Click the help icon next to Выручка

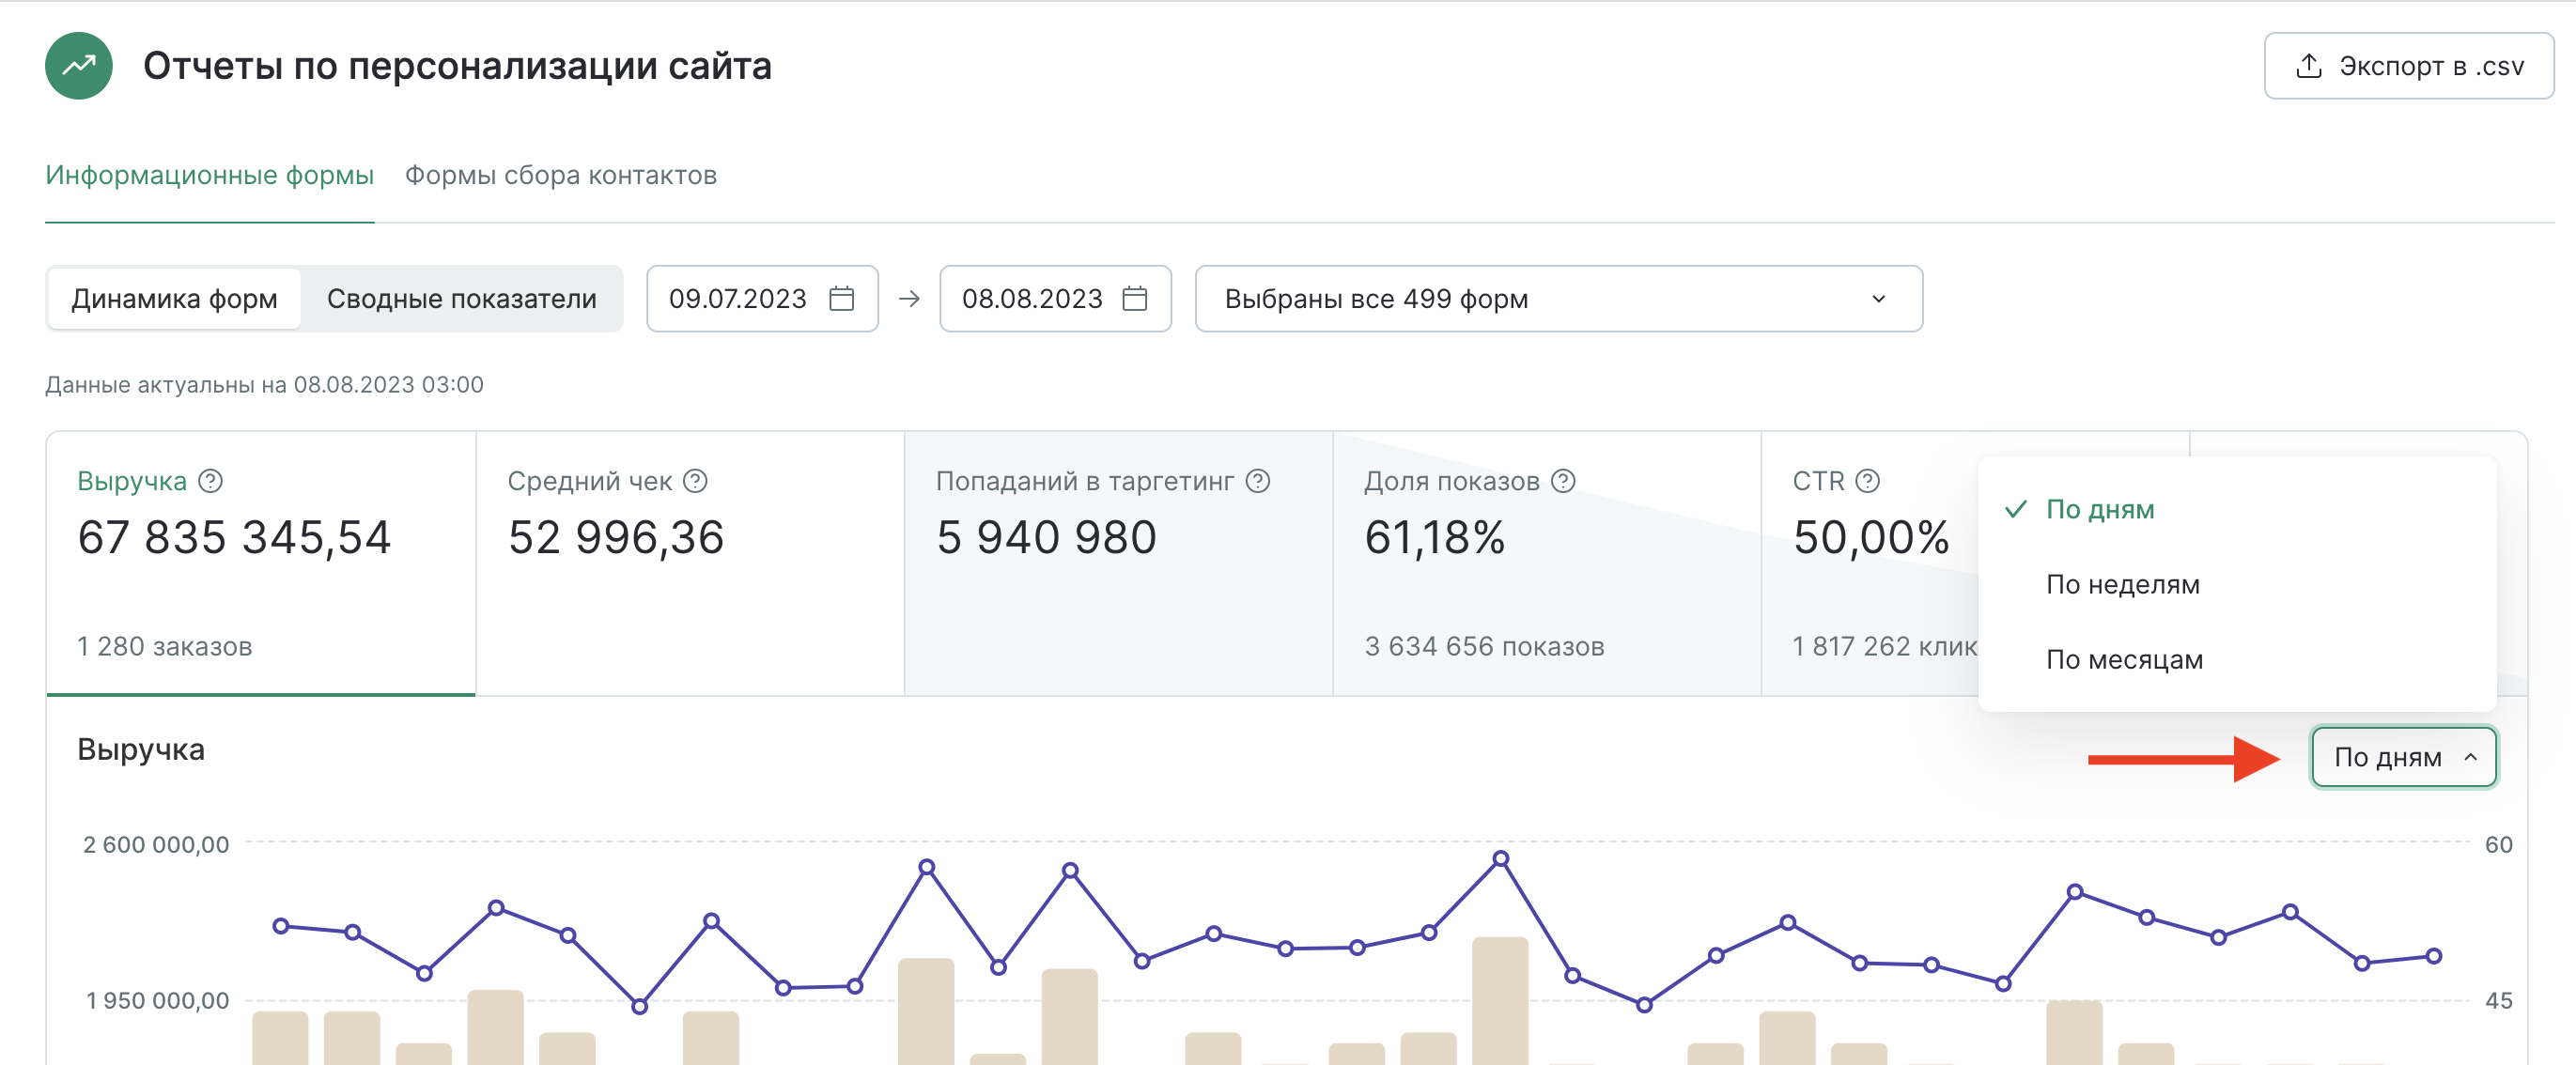point(210,481)
